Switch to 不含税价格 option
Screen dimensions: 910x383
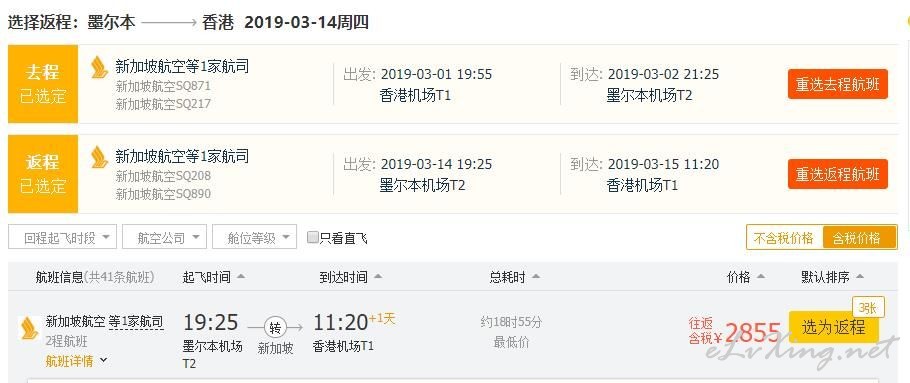784,237
